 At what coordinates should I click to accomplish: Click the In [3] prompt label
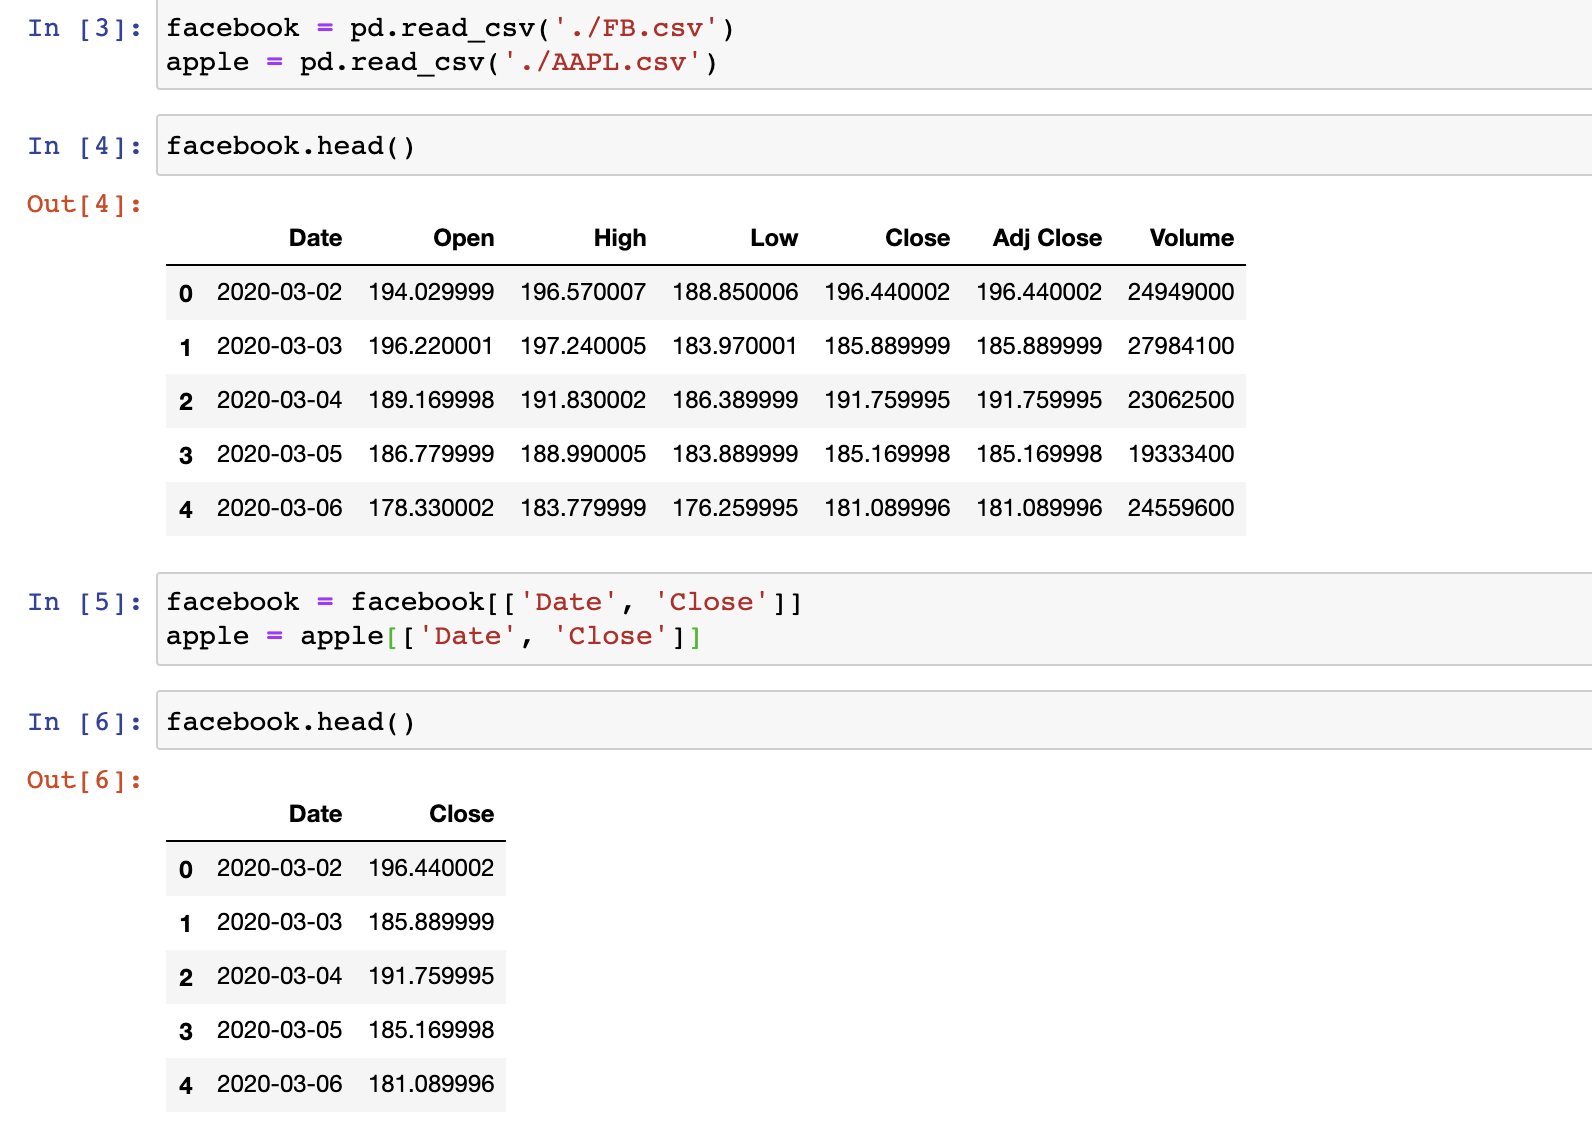click(85, 28)
